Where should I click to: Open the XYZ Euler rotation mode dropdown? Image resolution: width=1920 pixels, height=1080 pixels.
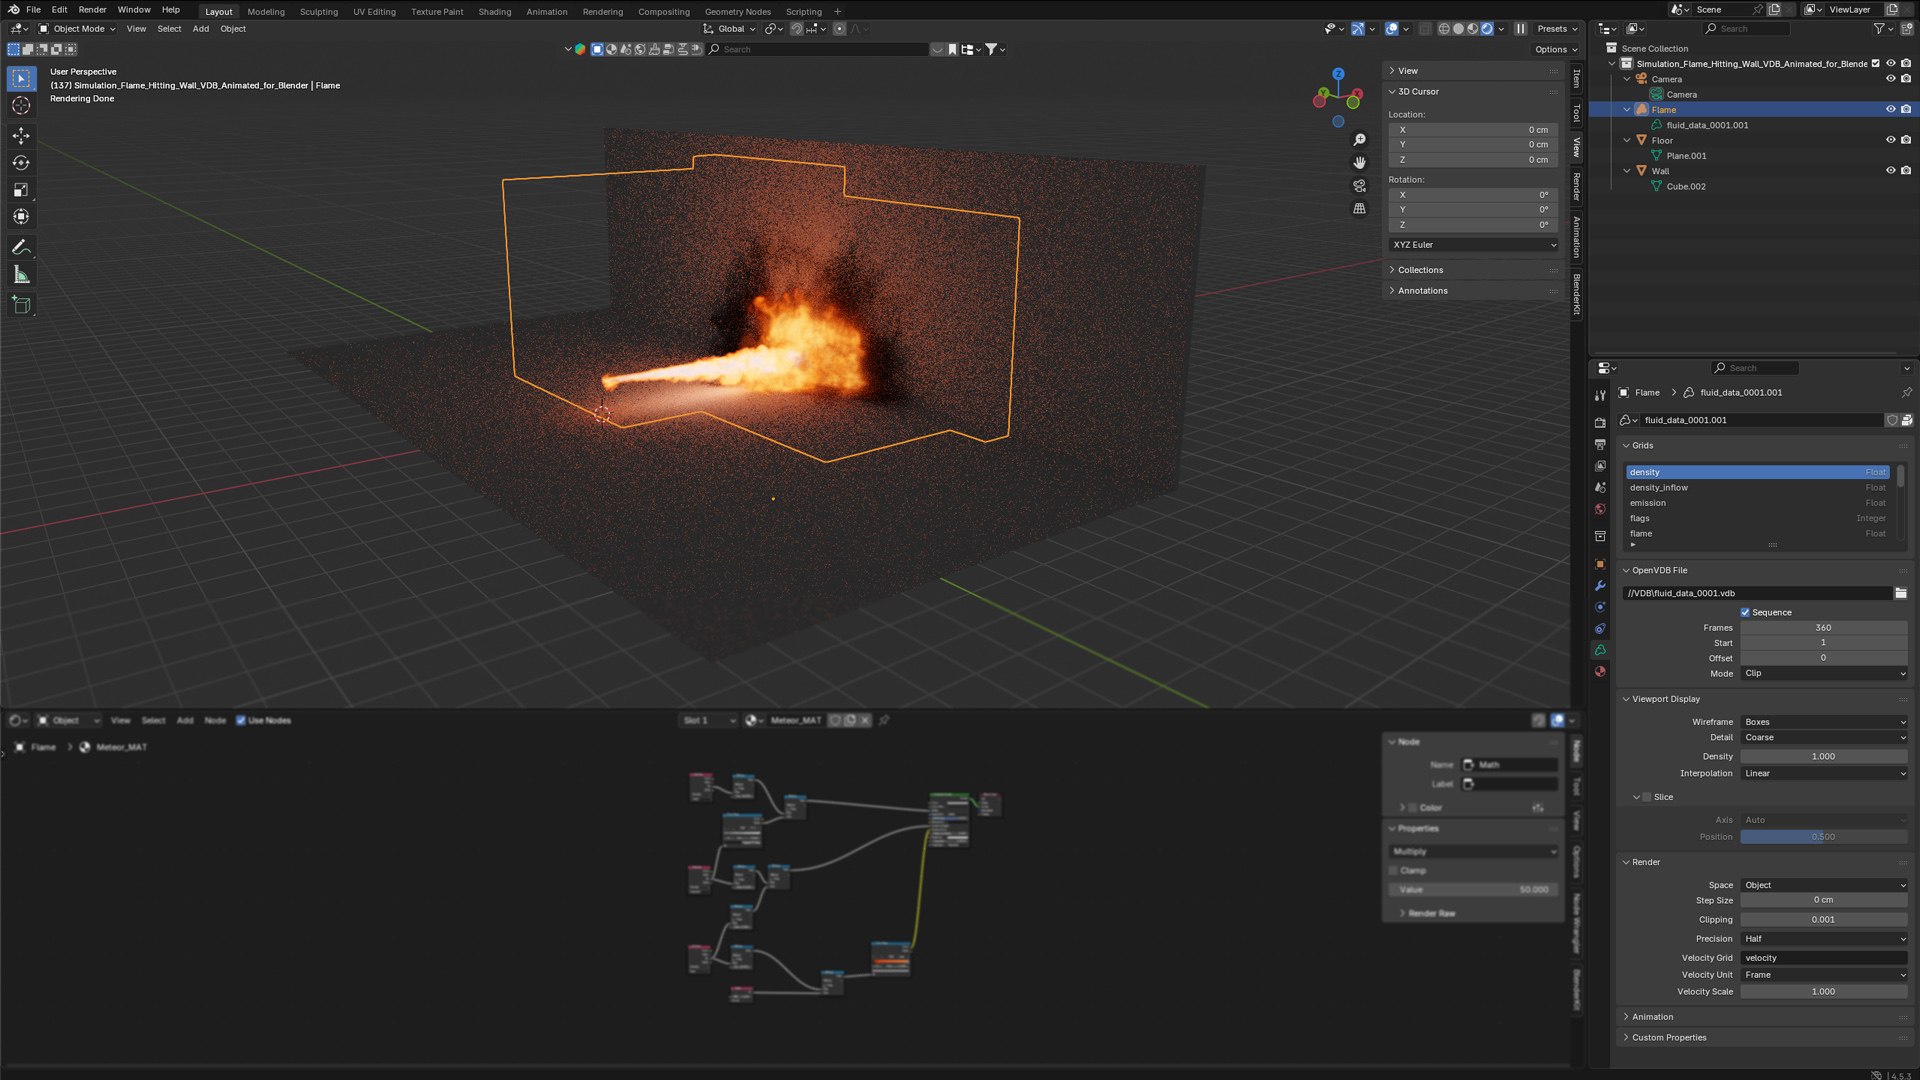tap(1474, 245)
